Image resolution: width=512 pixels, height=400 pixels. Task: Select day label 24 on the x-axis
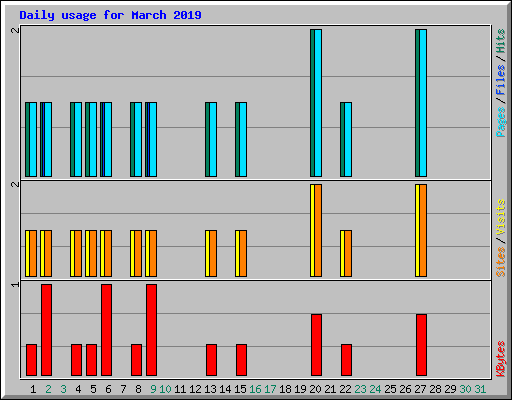(x=375, y=389)
